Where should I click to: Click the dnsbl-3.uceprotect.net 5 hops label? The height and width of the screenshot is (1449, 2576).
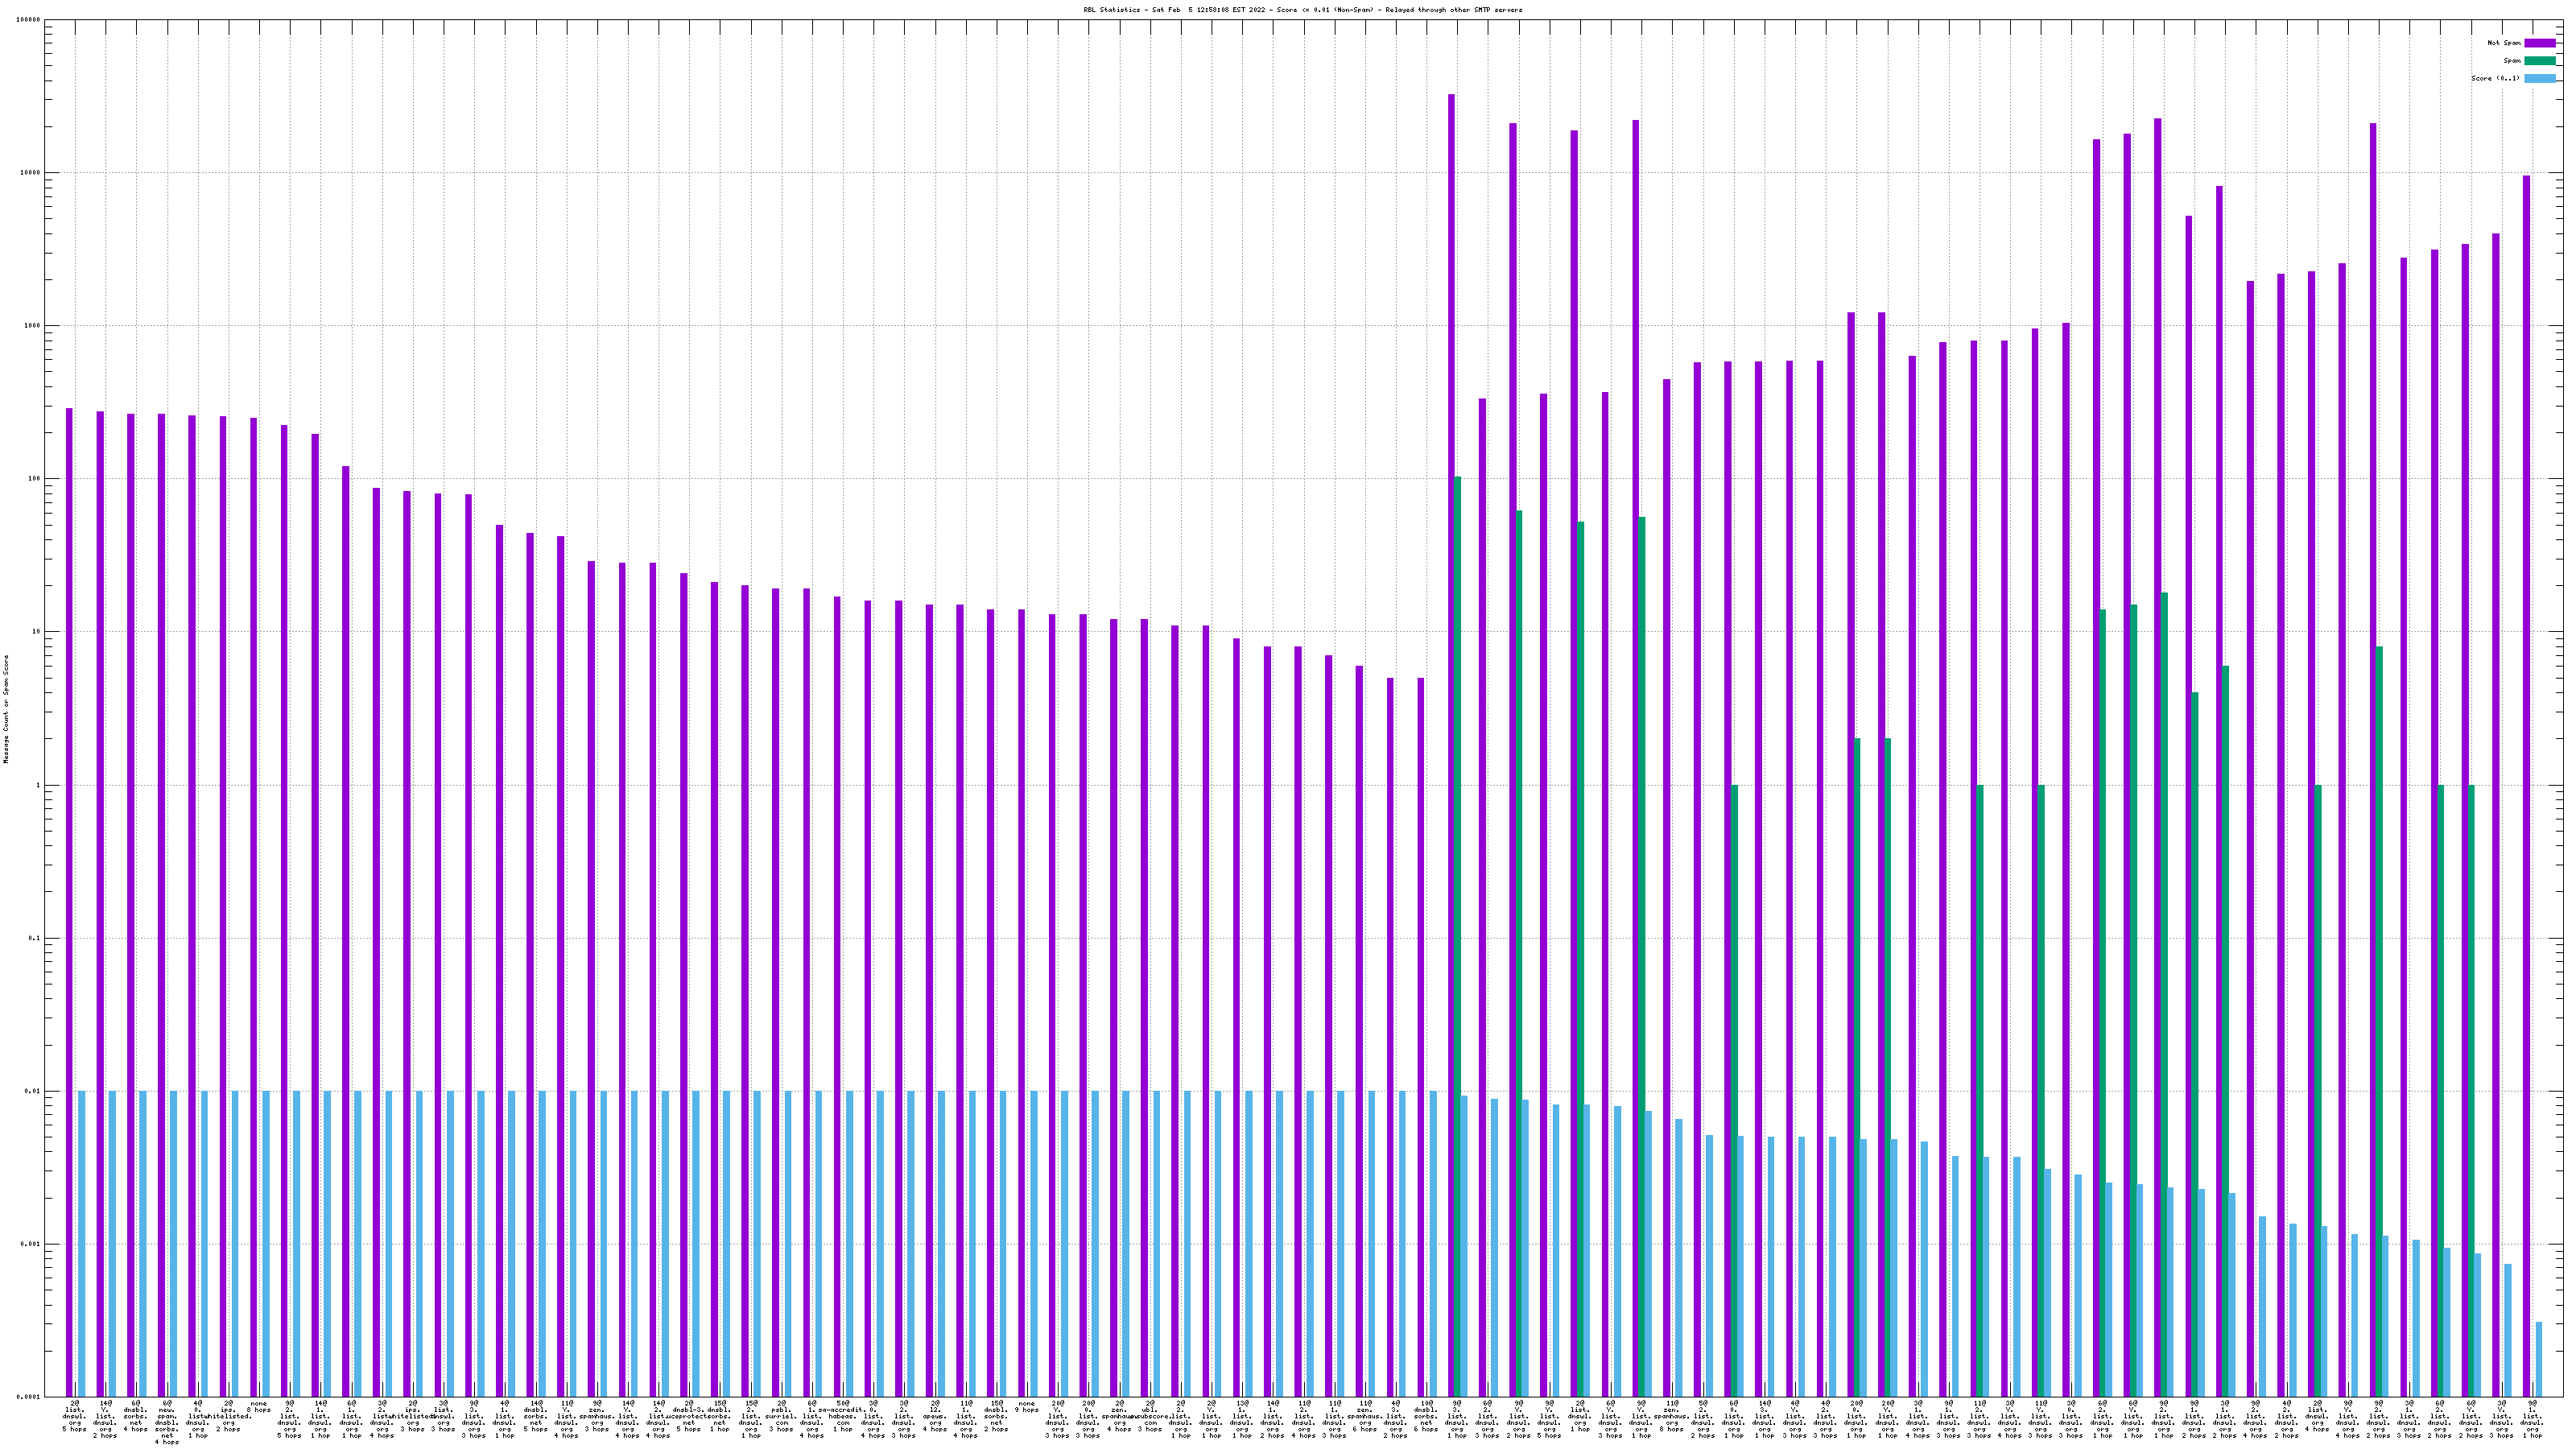(x=689, y=1417)
